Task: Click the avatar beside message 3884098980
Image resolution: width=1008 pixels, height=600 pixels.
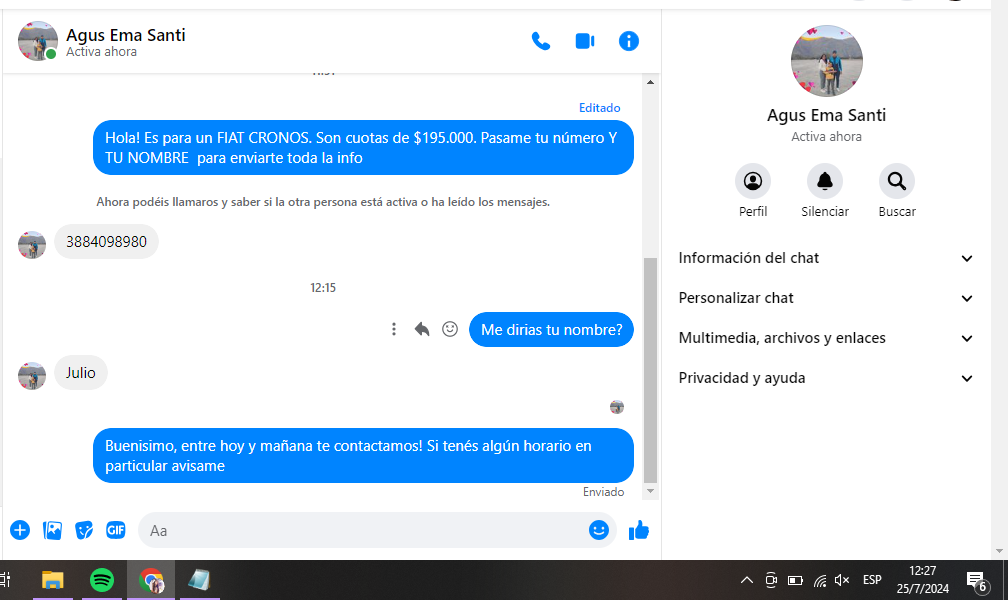Action: (x=32, y=245)
